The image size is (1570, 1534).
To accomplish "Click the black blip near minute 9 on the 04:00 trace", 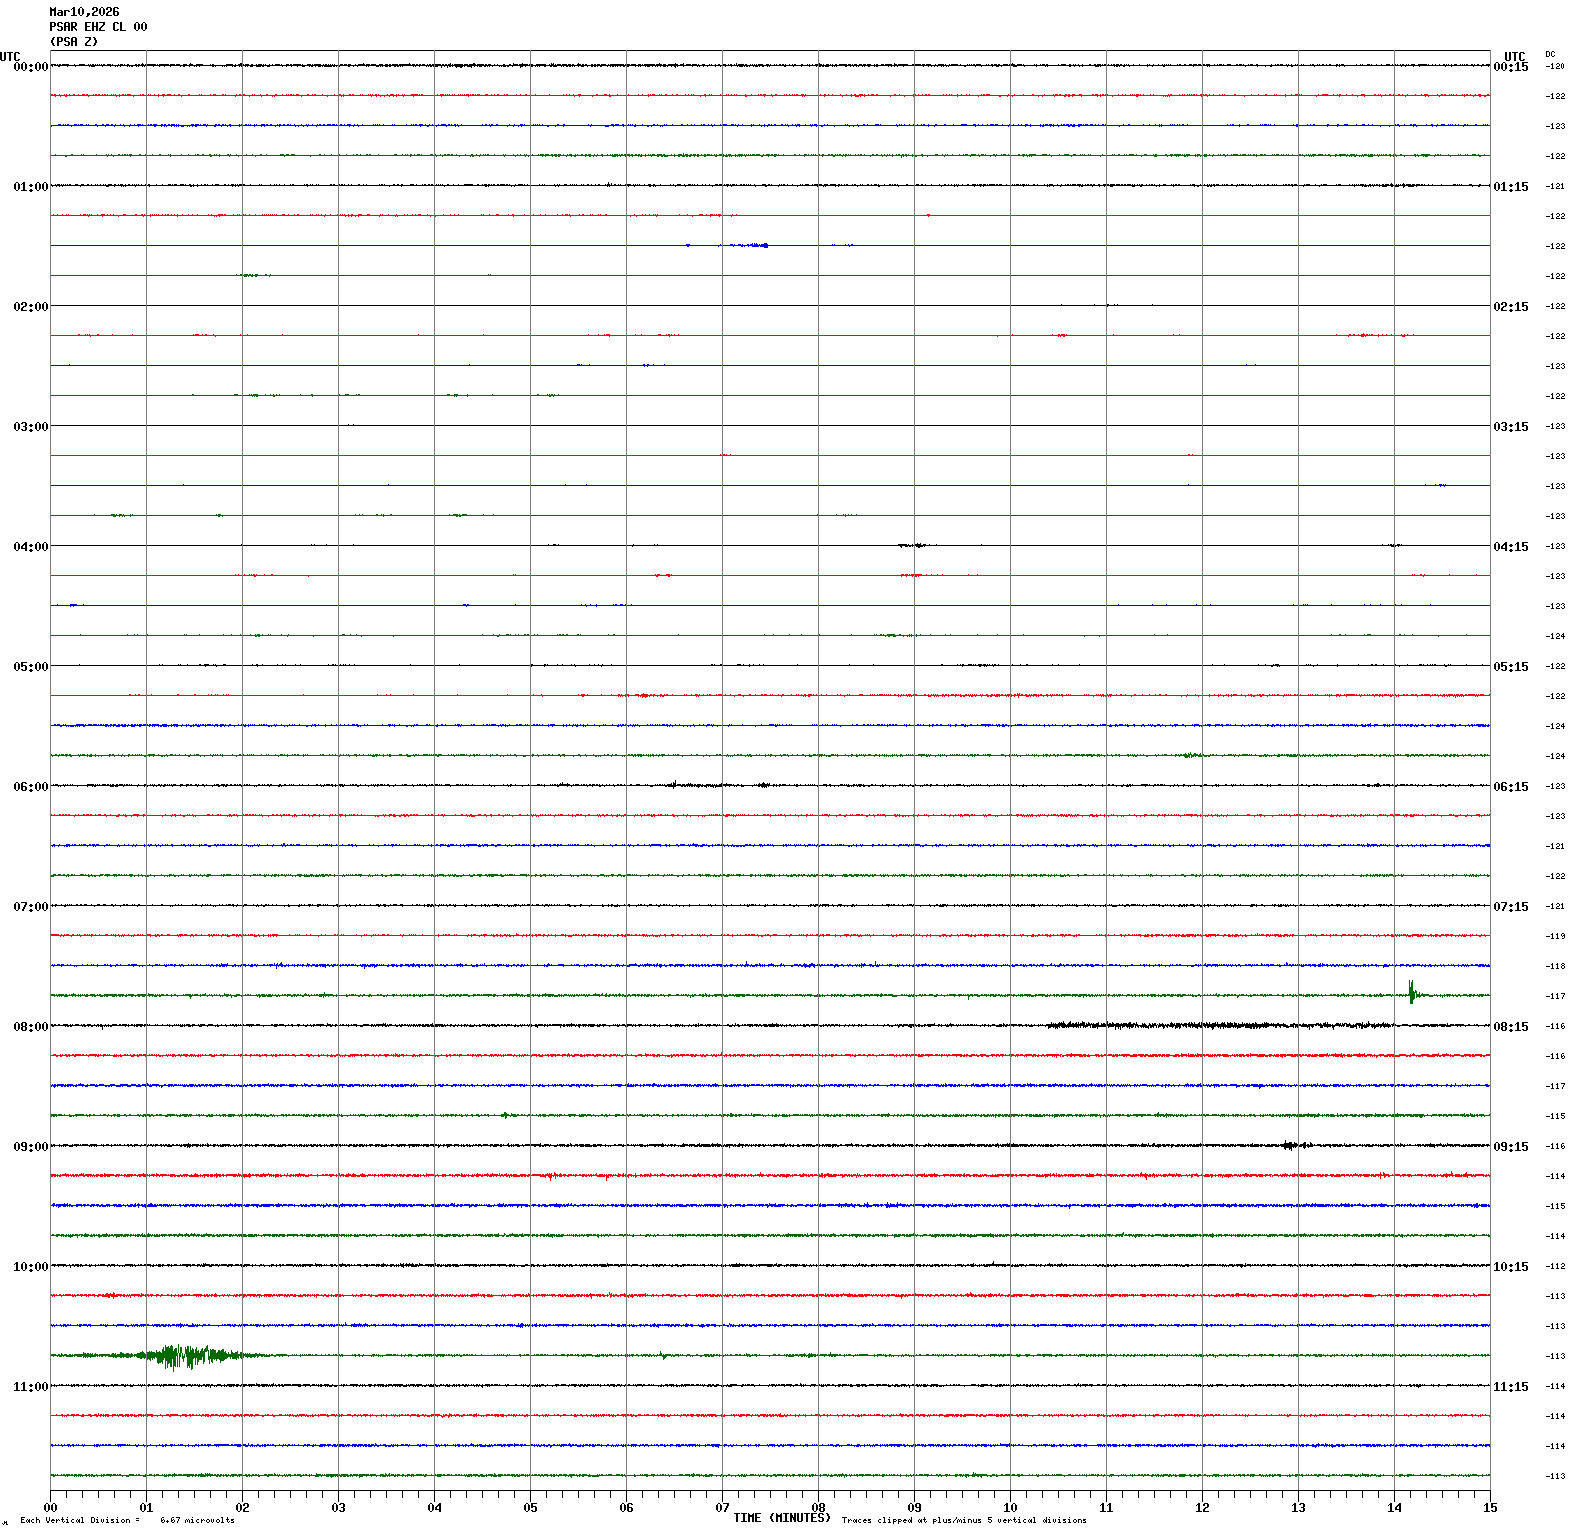I will [912, 545].
